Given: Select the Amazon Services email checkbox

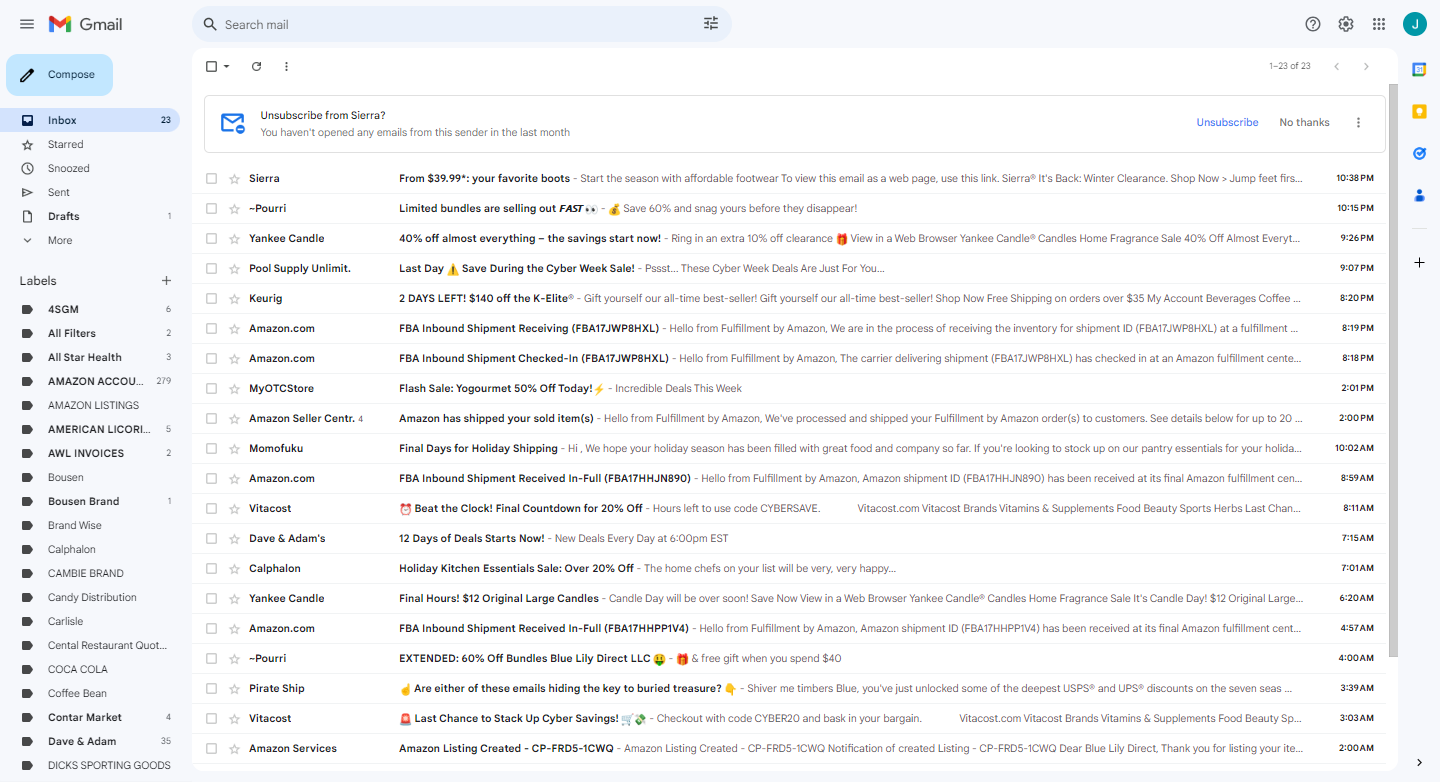Looking at the screenshot, I should coord(211,748).
